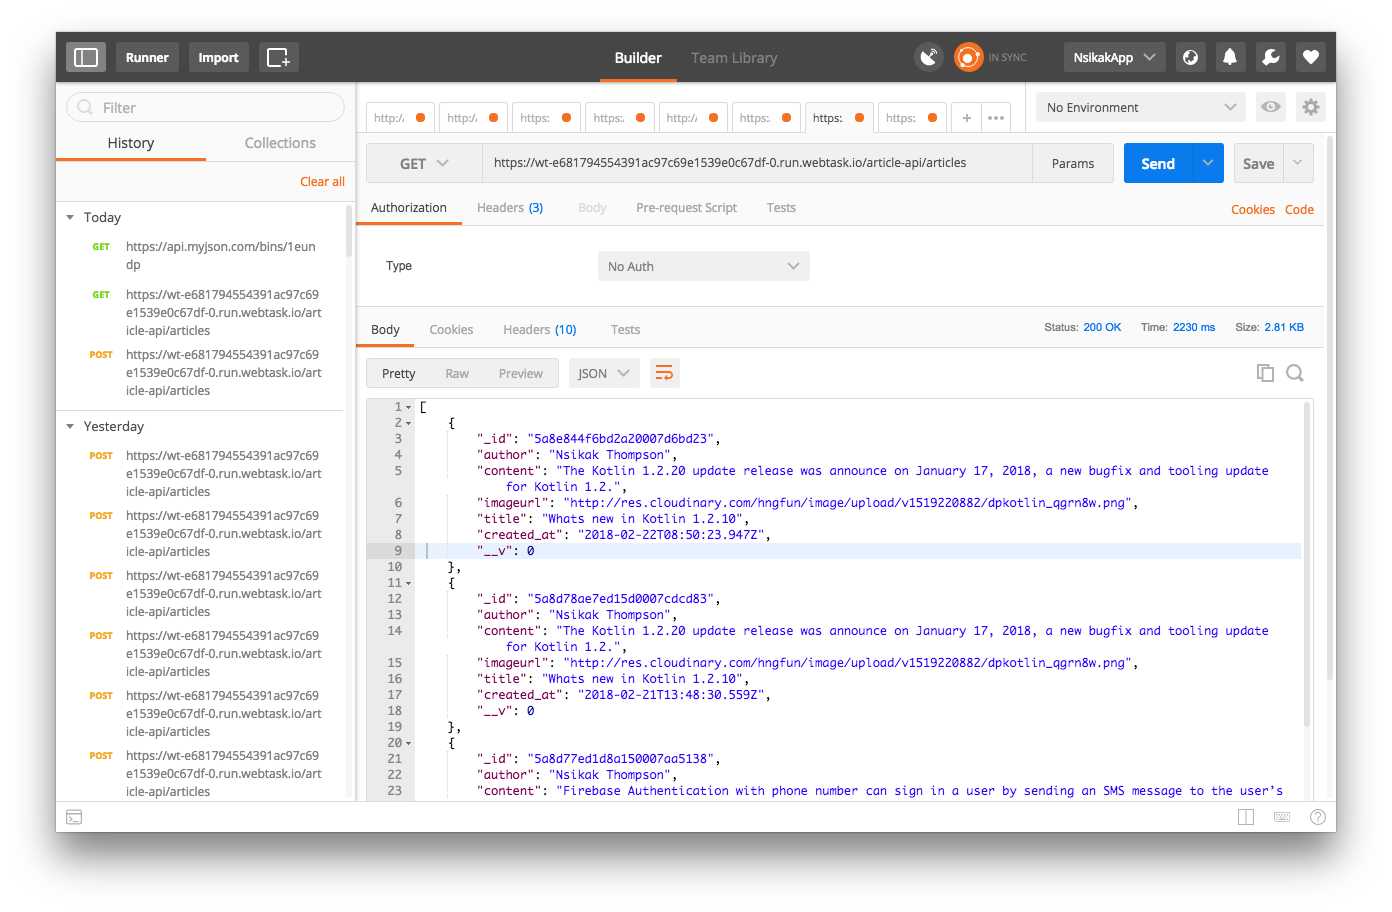This screenshot has height=912, width=1392.
Task: Open the No Environment selector
Action: (1139, 107)
